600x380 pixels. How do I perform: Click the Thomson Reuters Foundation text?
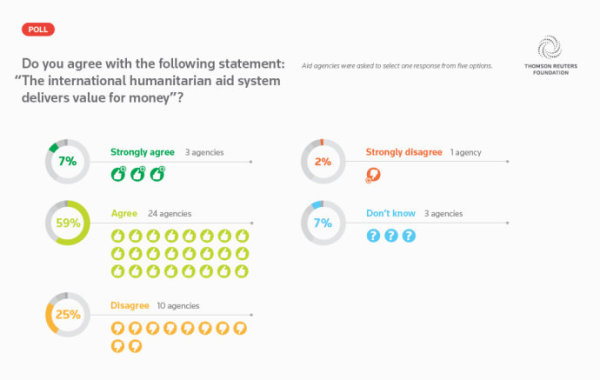tap(551, 69)
